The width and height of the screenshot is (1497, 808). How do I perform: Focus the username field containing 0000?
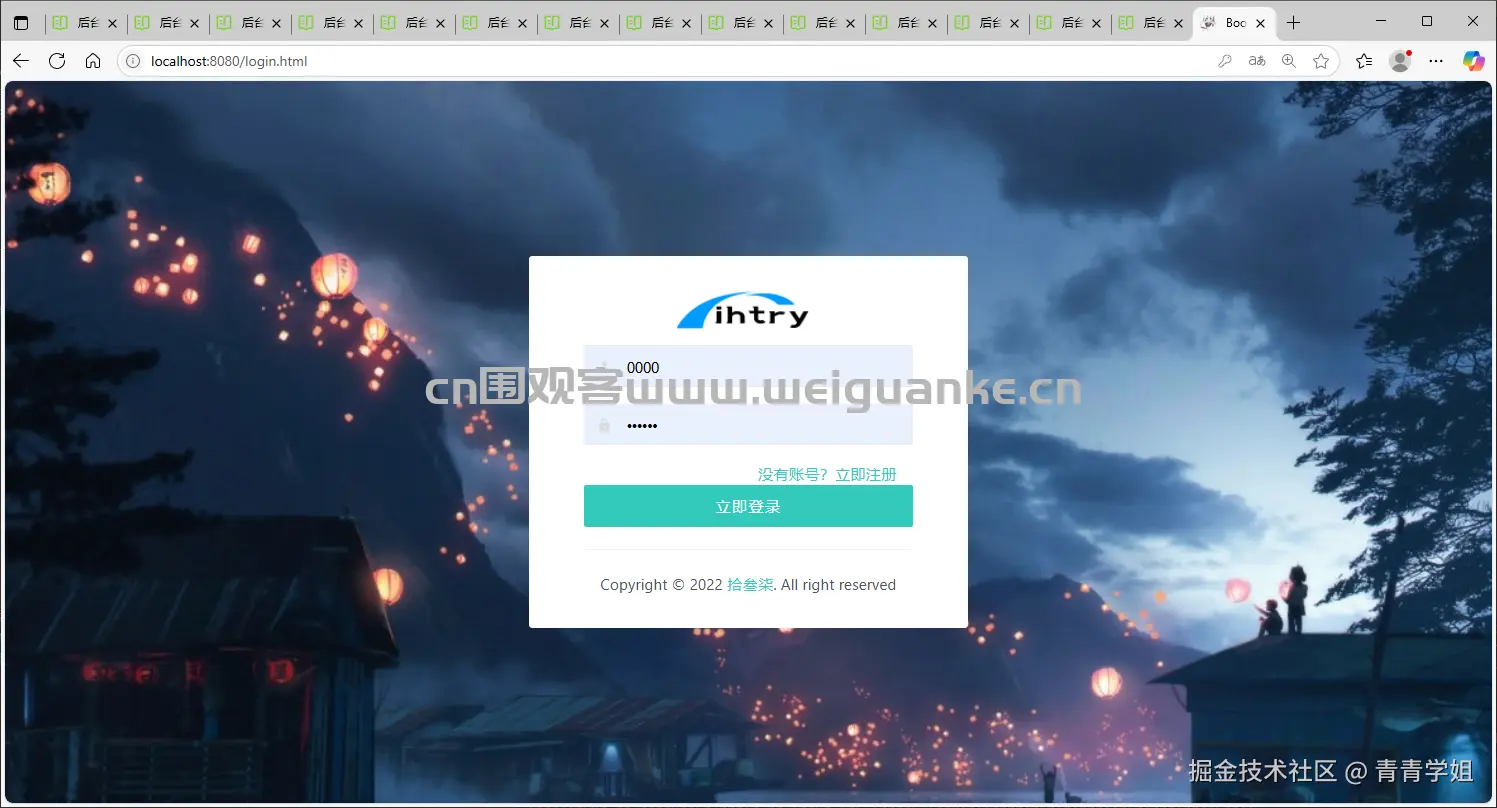(748, 367)
